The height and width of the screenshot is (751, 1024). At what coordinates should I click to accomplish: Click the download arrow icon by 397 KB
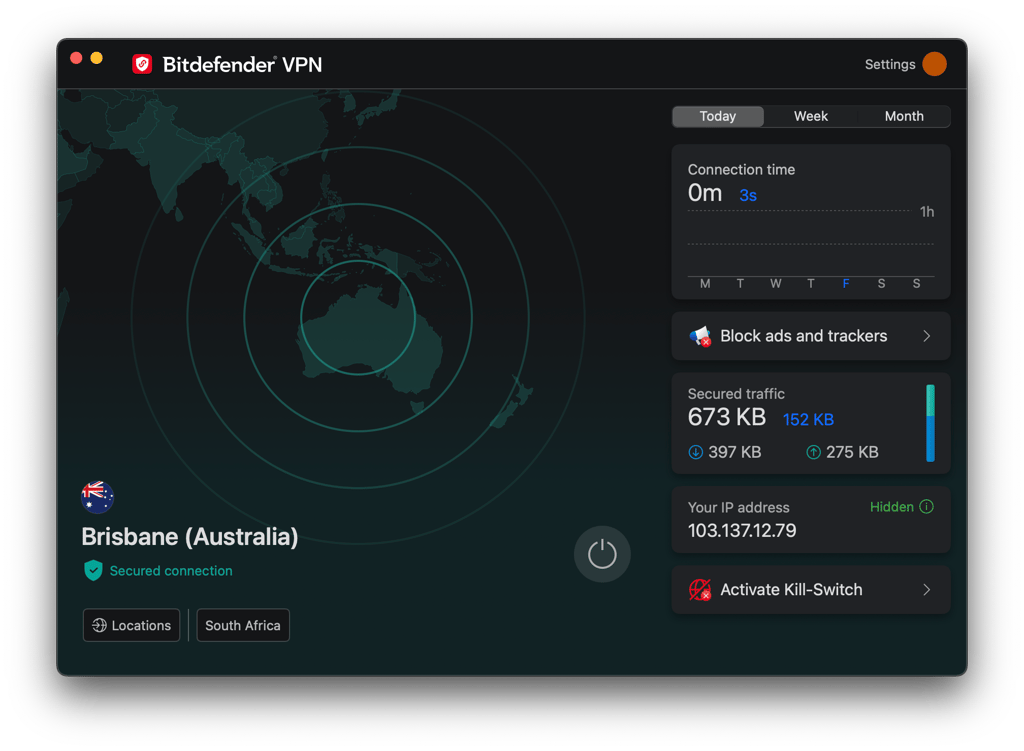click(696, 452)
